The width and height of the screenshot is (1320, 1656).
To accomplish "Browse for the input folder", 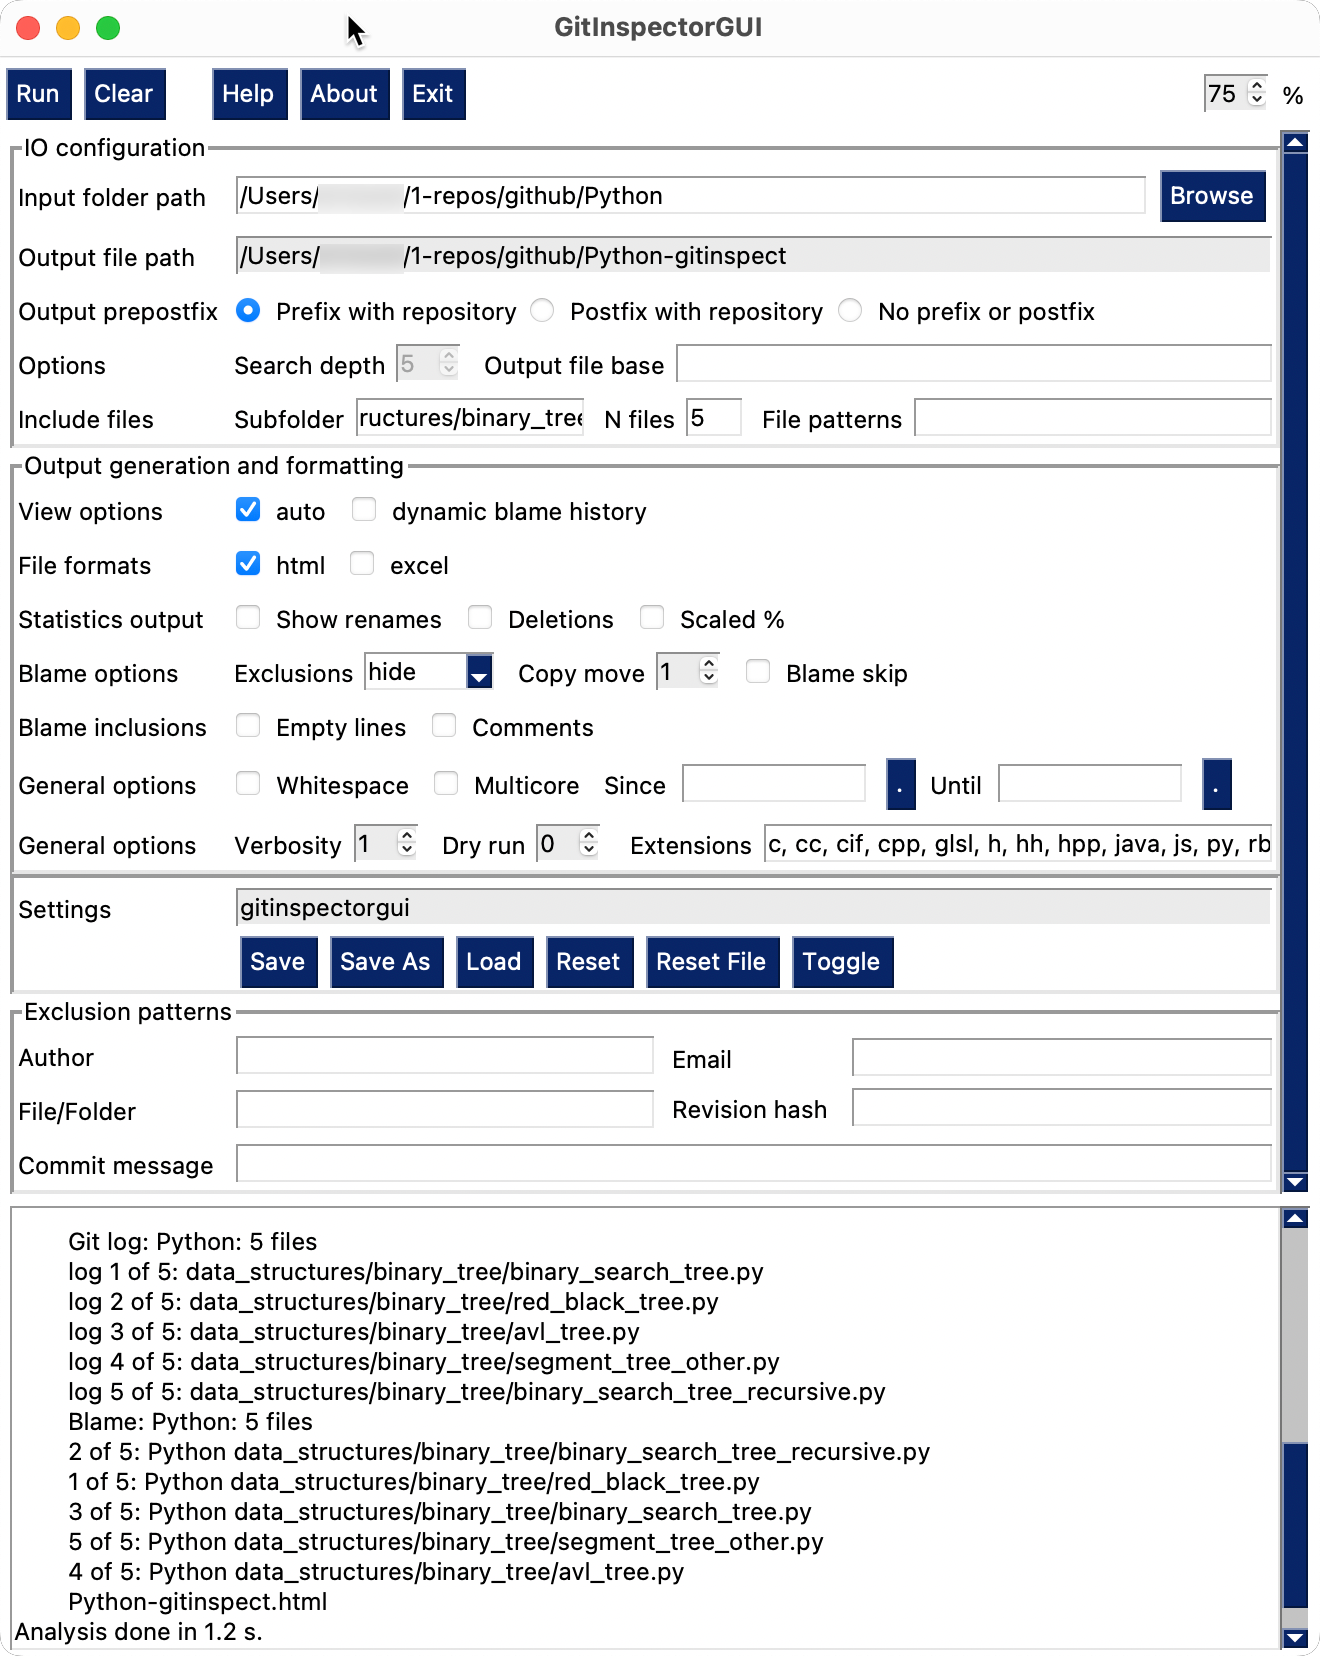I will 1212,196.
